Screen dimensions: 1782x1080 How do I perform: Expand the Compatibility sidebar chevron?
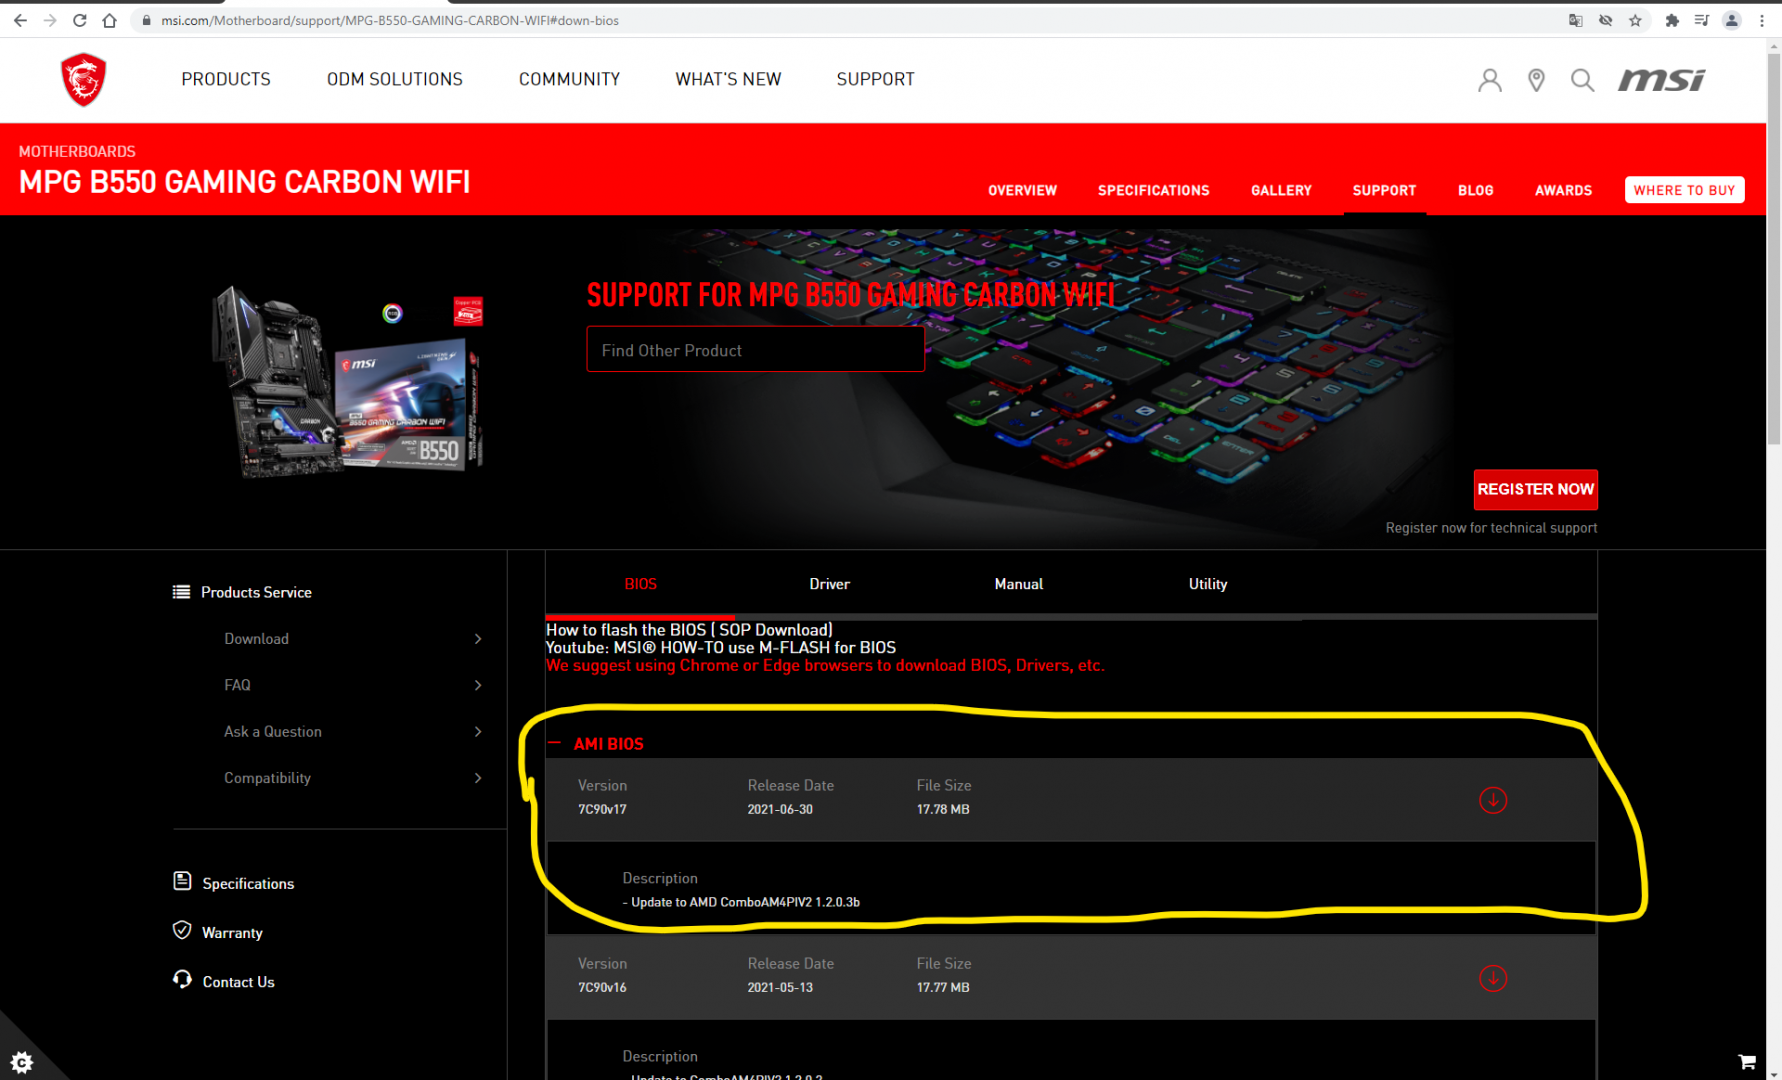coord(478,778)
